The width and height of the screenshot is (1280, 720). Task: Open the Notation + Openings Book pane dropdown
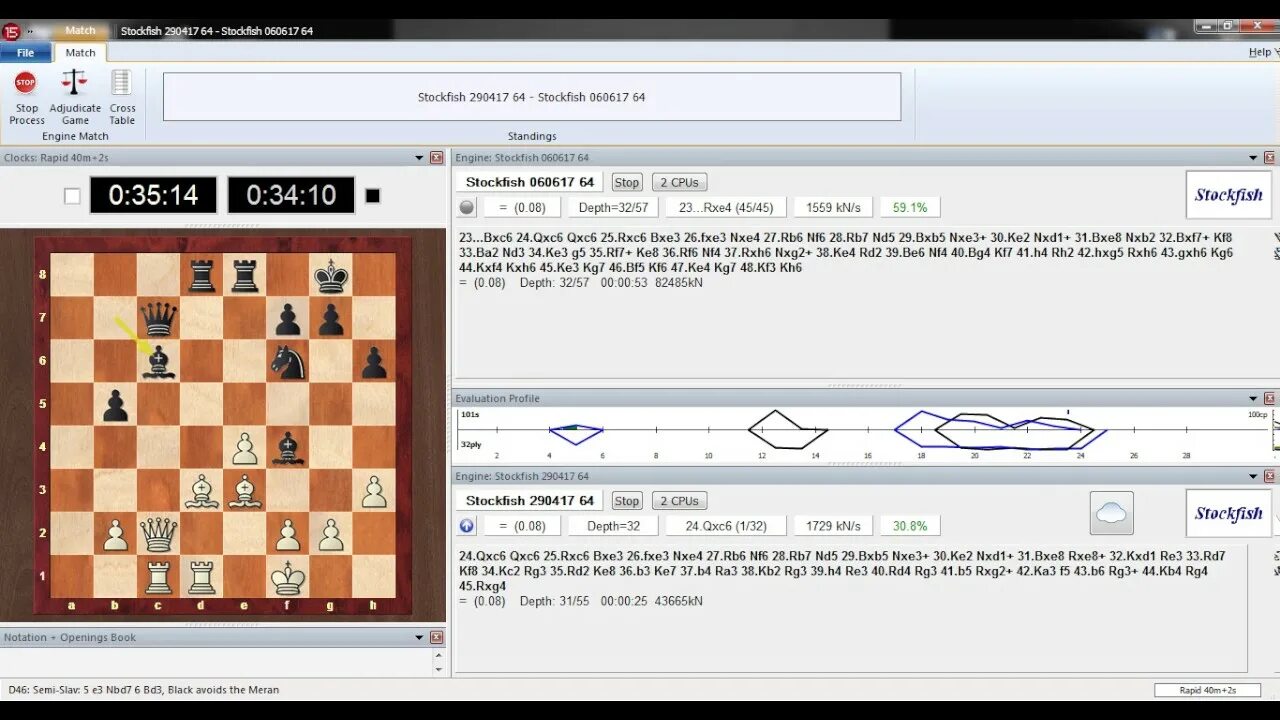[x=419, y=637]
